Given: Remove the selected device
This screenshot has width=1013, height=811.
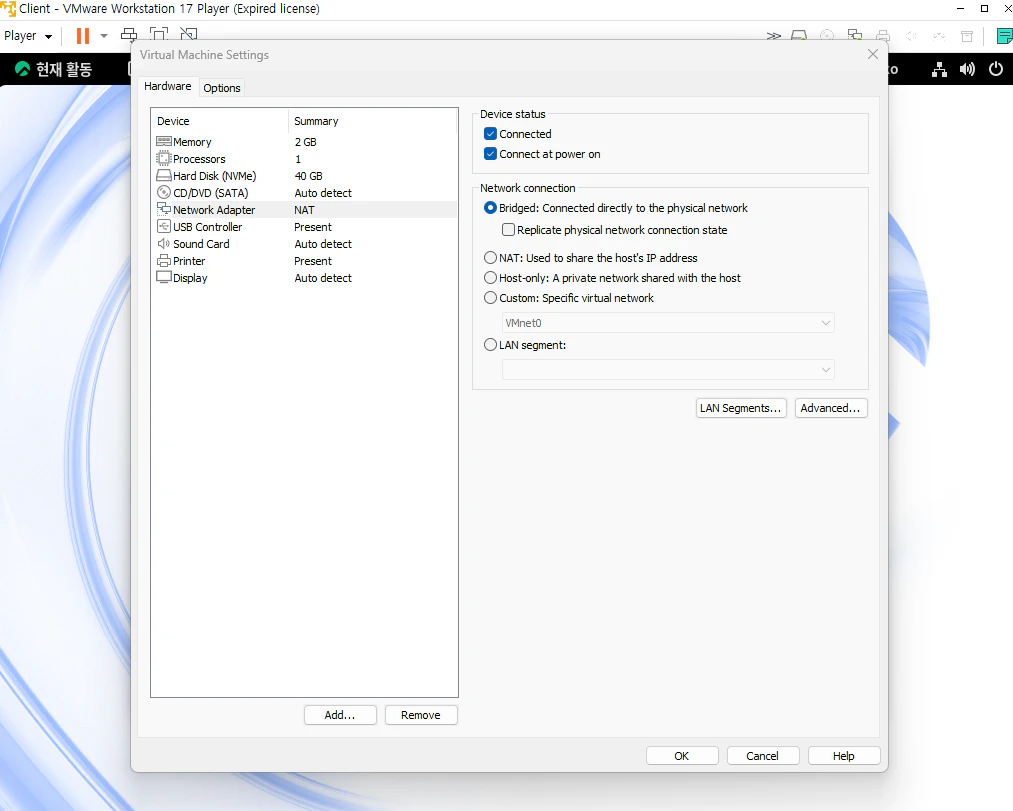Looking at the screenshot, I should click(x=421, y=715).
